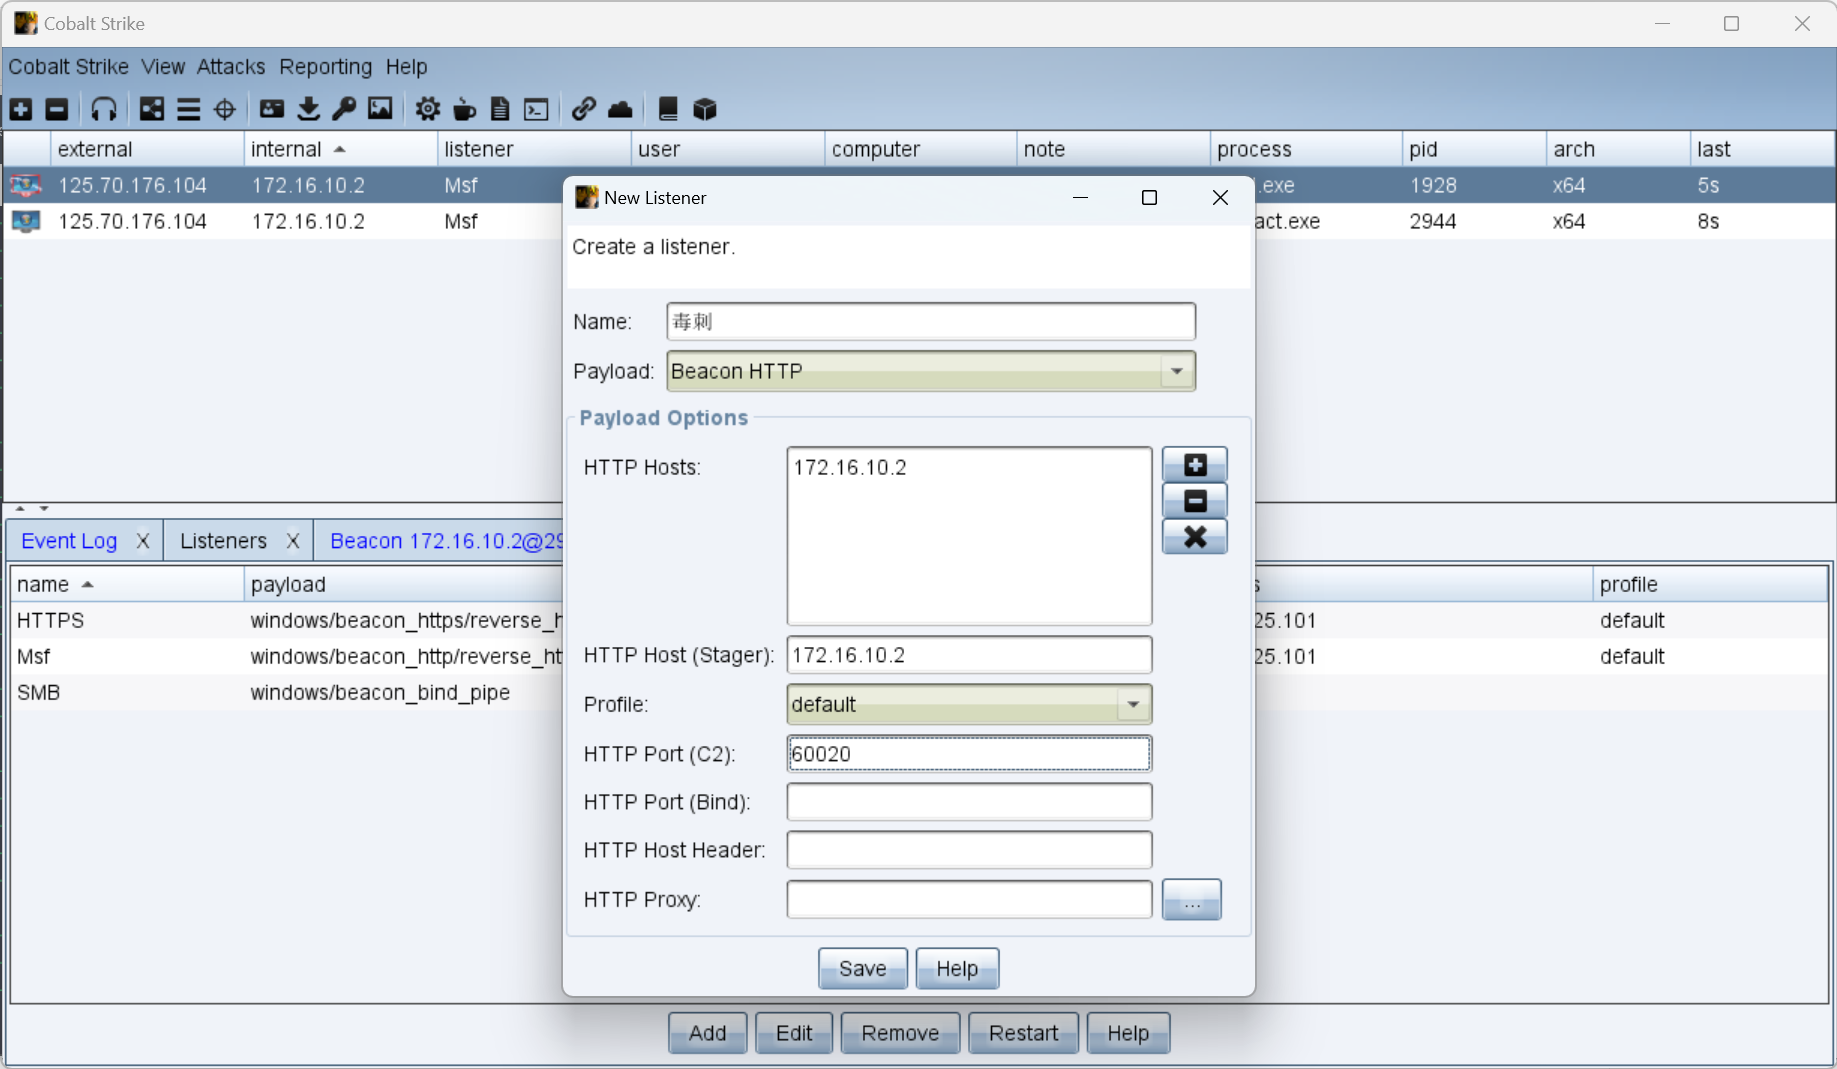Screen dimensions: 1837x1069
Task: Open the book help icon in toolbar
Action: tap(668, 109)
